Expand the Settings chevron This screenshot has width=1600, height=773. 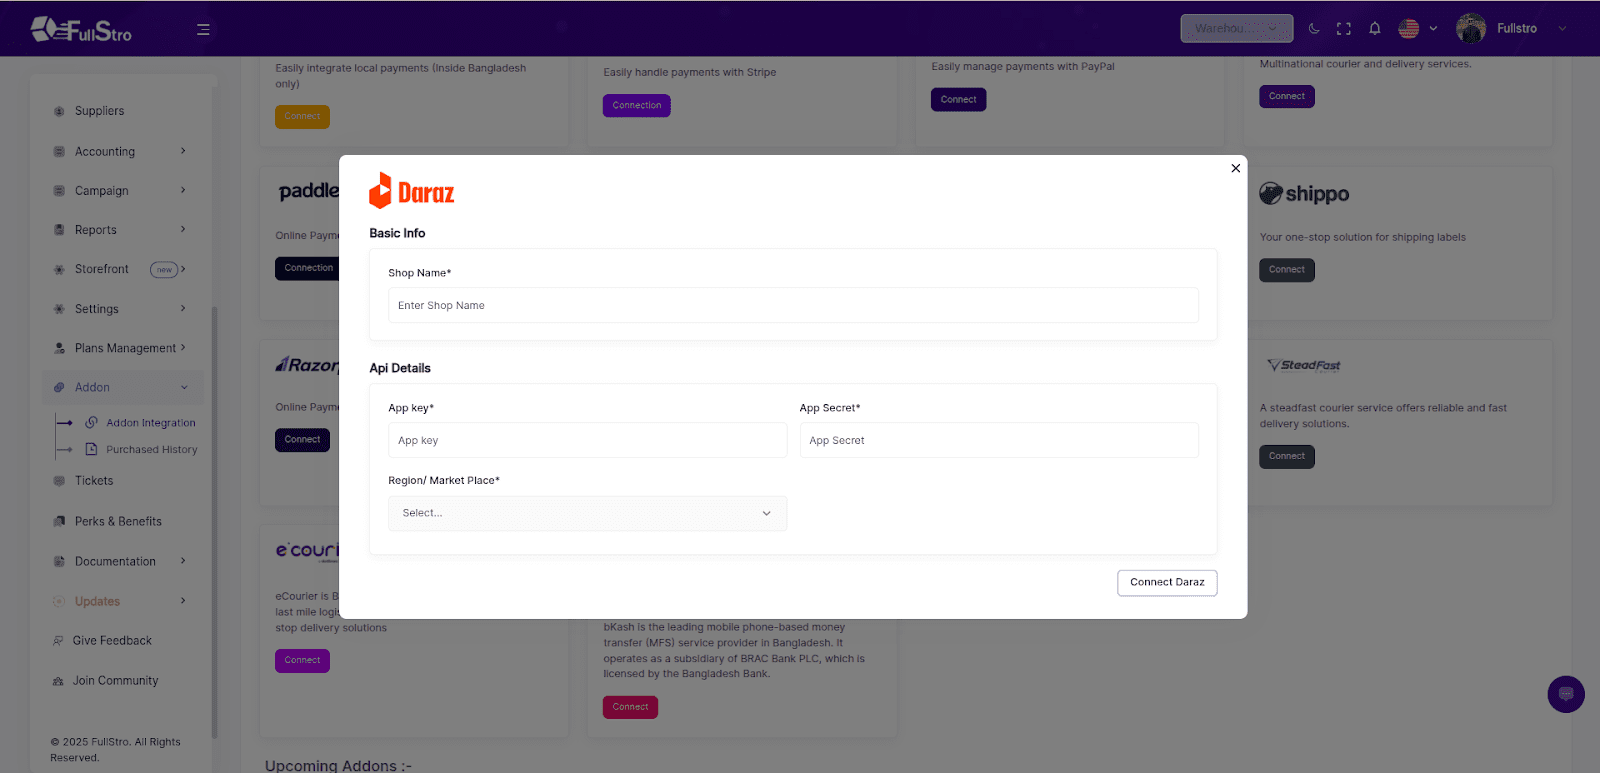[183, 308]
